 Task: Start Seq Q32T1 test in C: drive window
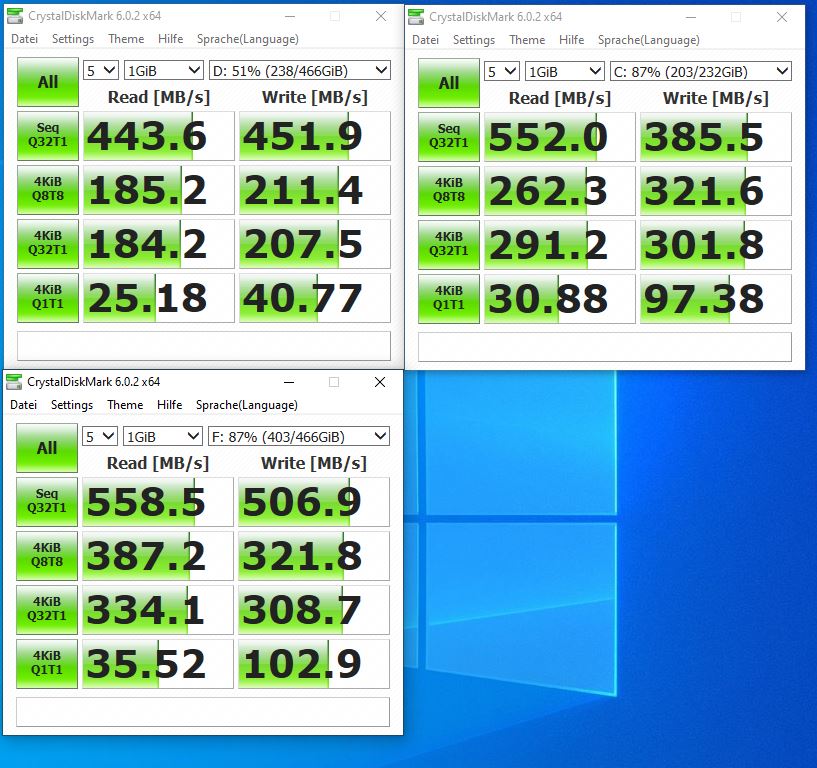coord(449,137)
